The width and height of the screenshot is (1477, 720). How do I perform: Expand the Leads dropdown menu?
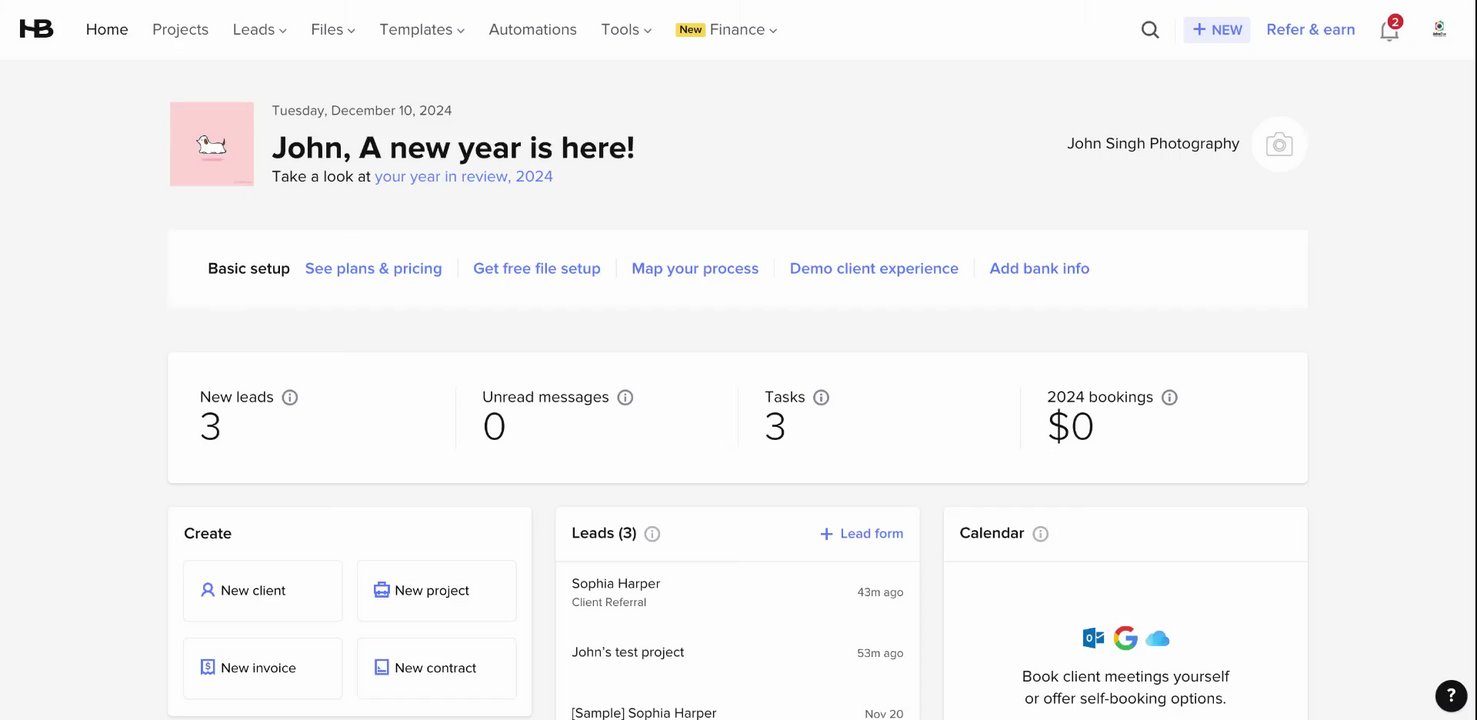(x=259, y=30)
